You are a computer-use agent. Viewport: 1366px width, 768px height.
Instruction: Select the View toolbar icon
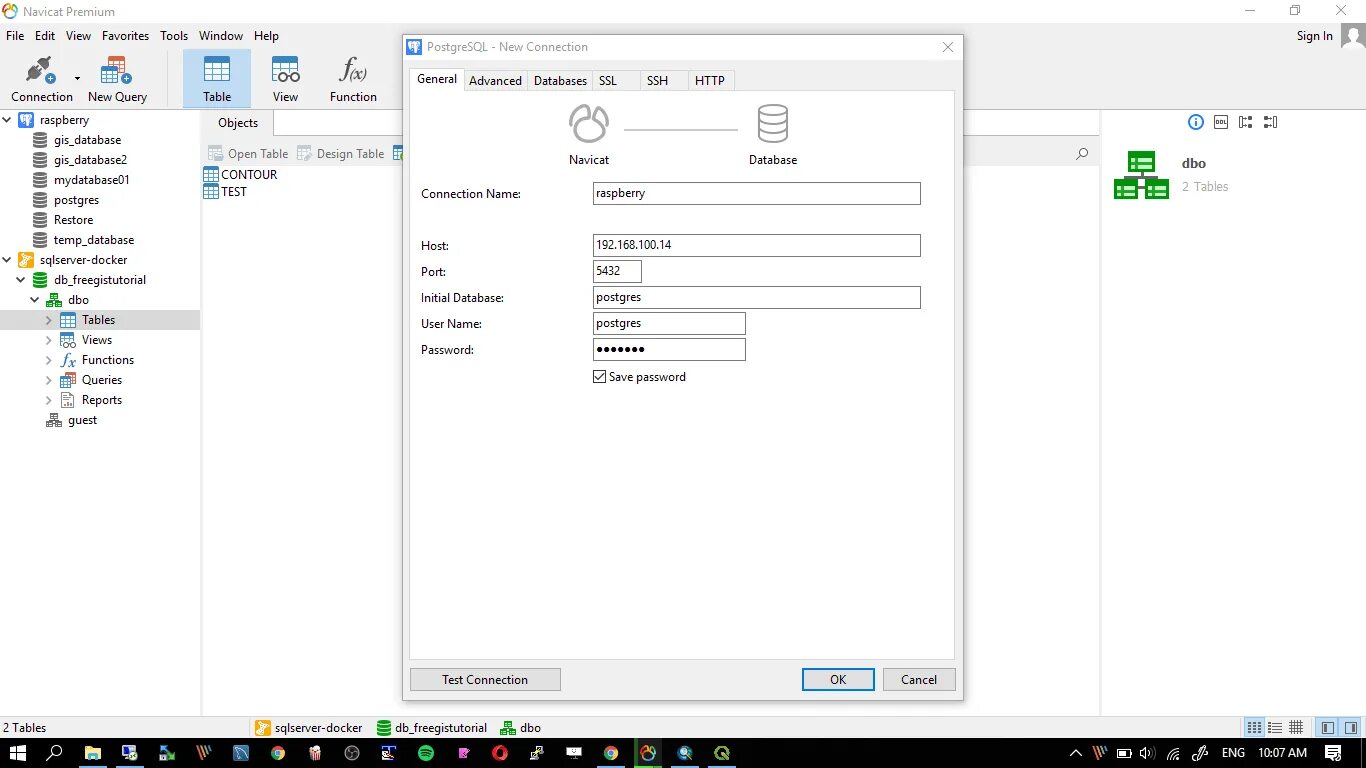tap(285, 79)
